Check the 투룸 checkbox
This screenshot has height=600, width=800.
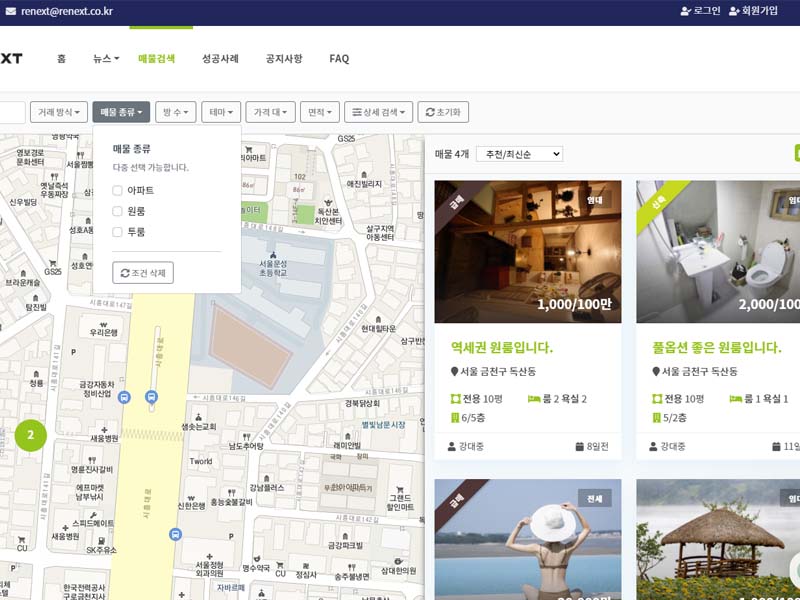[117, 232]
